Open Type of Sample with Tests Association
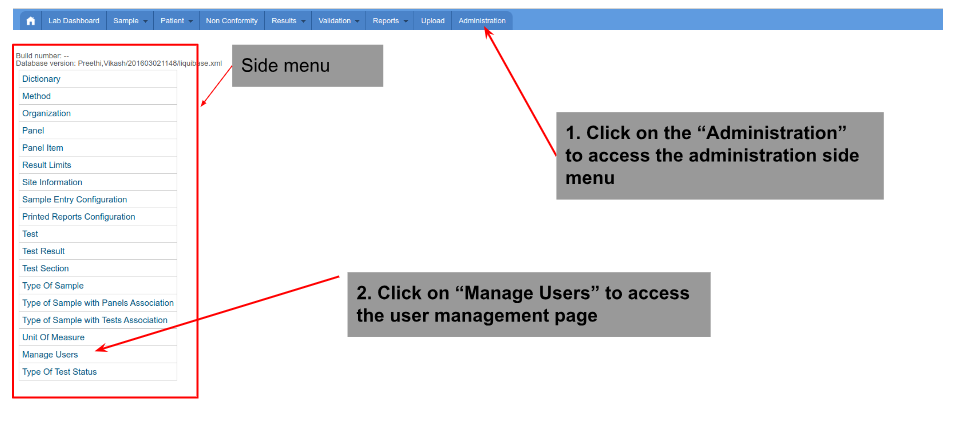This screenshot has height=426, width=955. [x=94, y=320]
